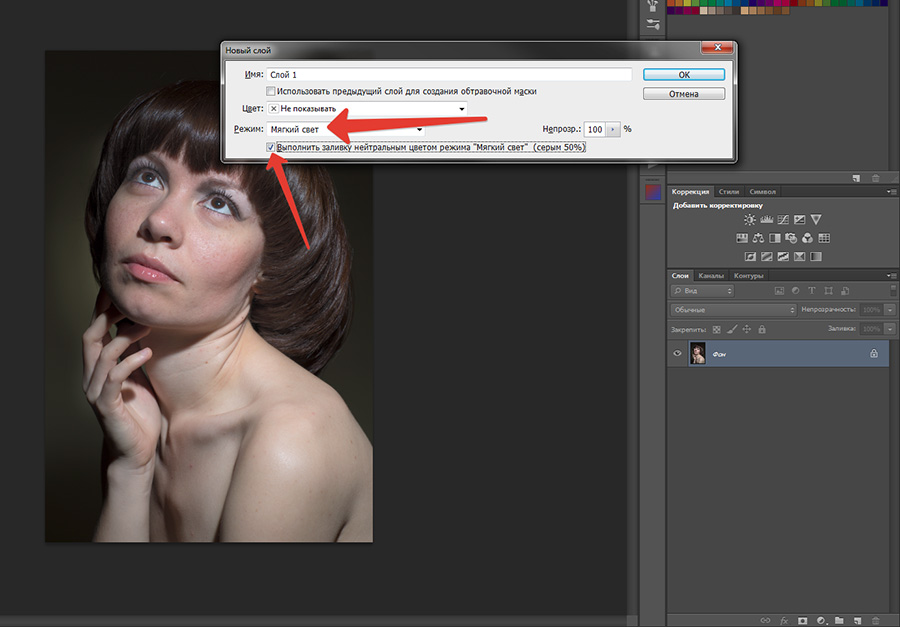Click the add layer mask icon

point(802,620)
